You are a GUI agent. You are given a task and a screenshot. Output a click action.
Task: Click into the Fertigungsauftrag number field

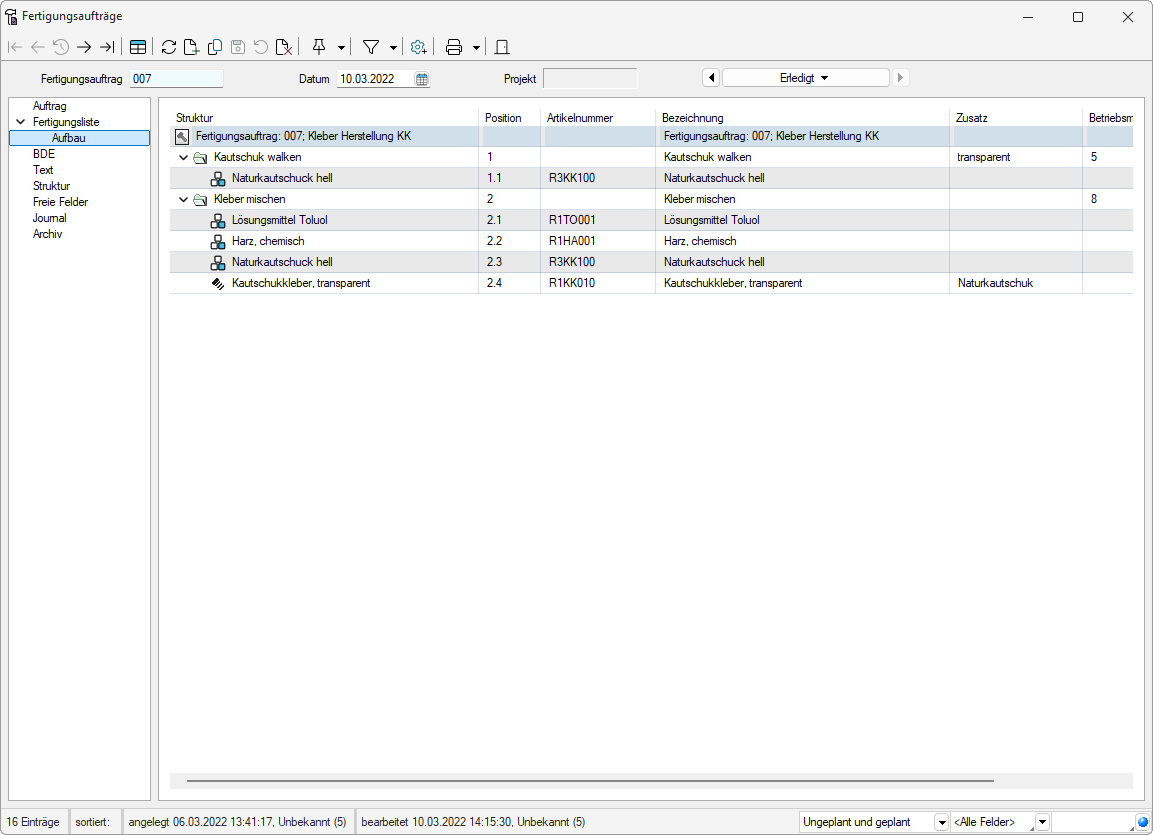(x=176, y=79)
